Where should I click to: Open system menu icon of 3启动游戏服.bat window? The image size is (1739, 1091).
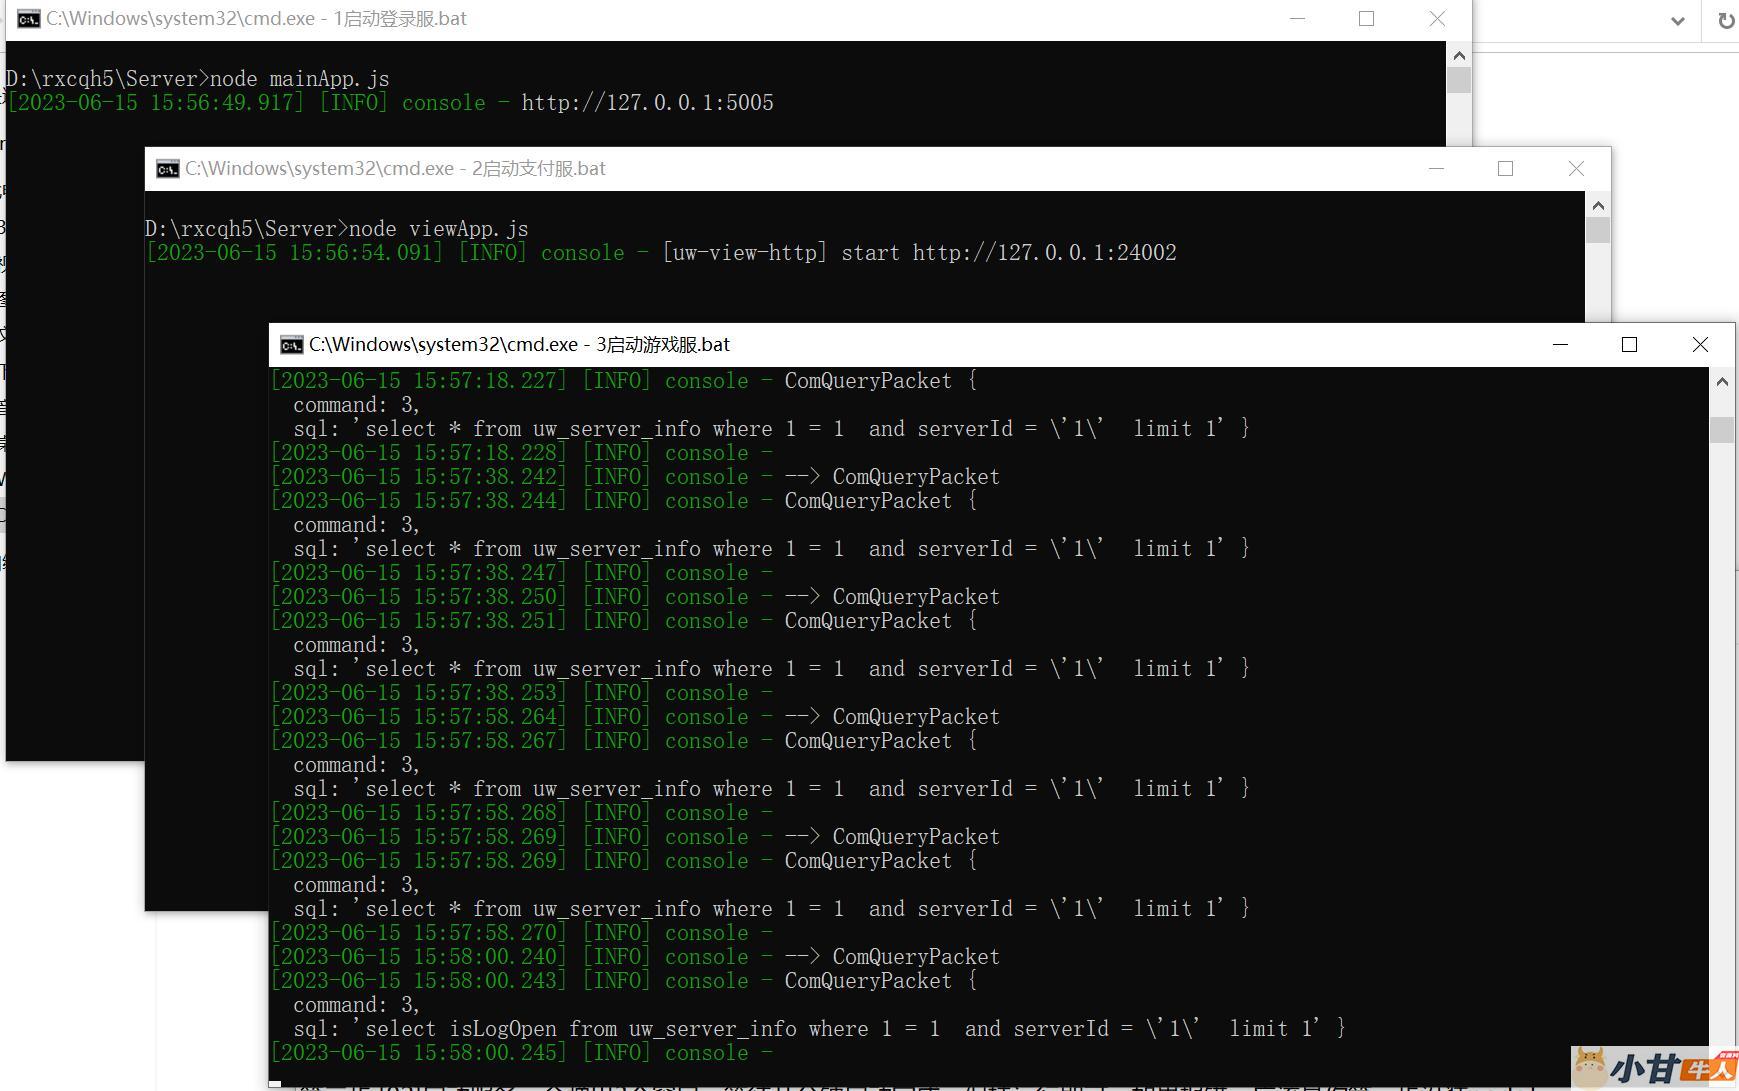291,345
